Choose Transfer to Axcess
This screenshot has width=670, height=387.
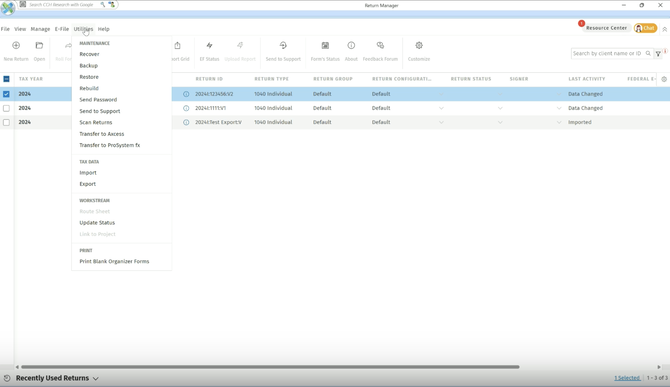[102, 134]
